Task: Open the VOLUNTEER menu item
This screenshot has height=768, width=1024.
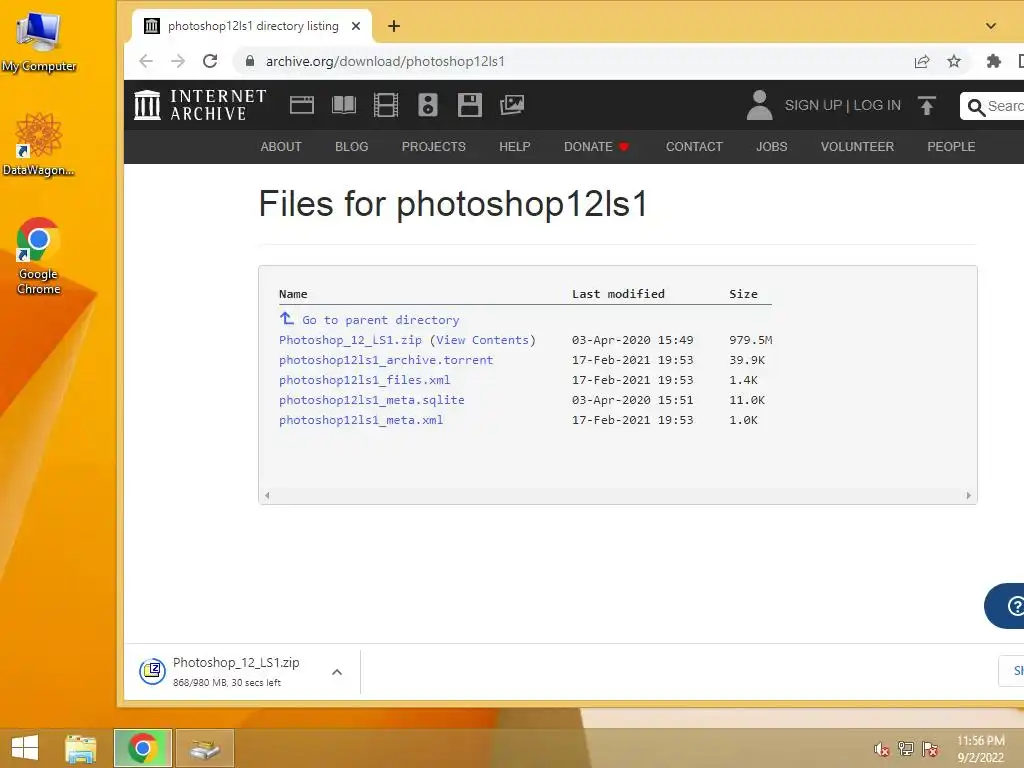Action: coord(857,147)
